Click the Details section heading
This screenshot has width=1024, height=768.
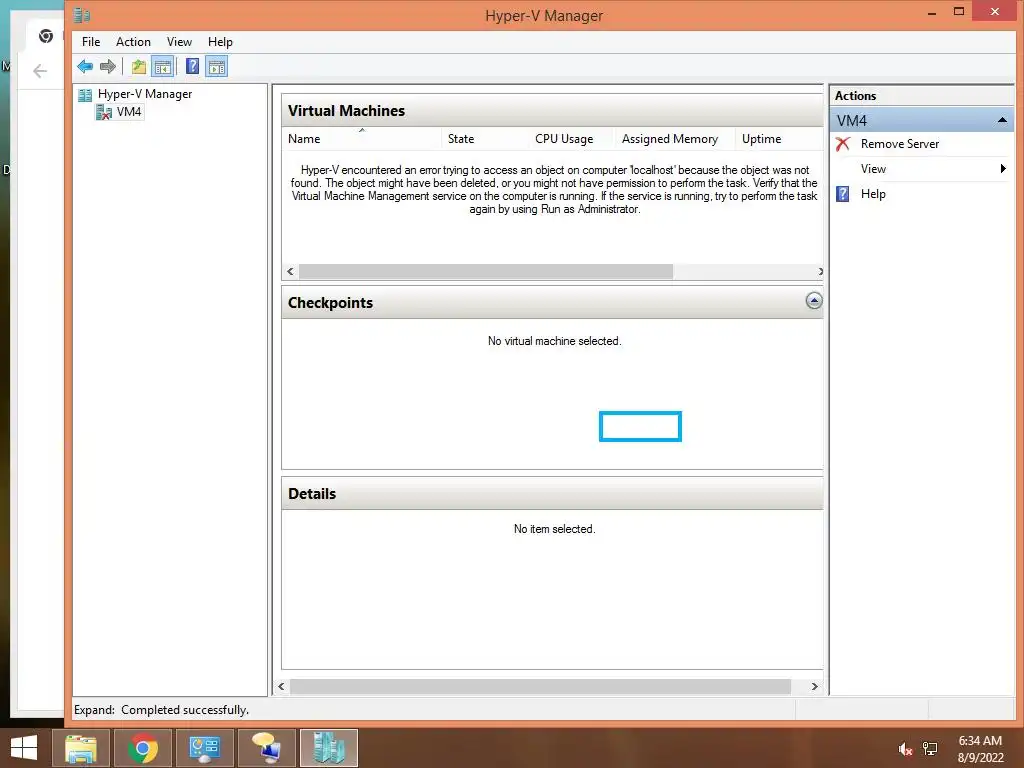[x=312, y=494]
